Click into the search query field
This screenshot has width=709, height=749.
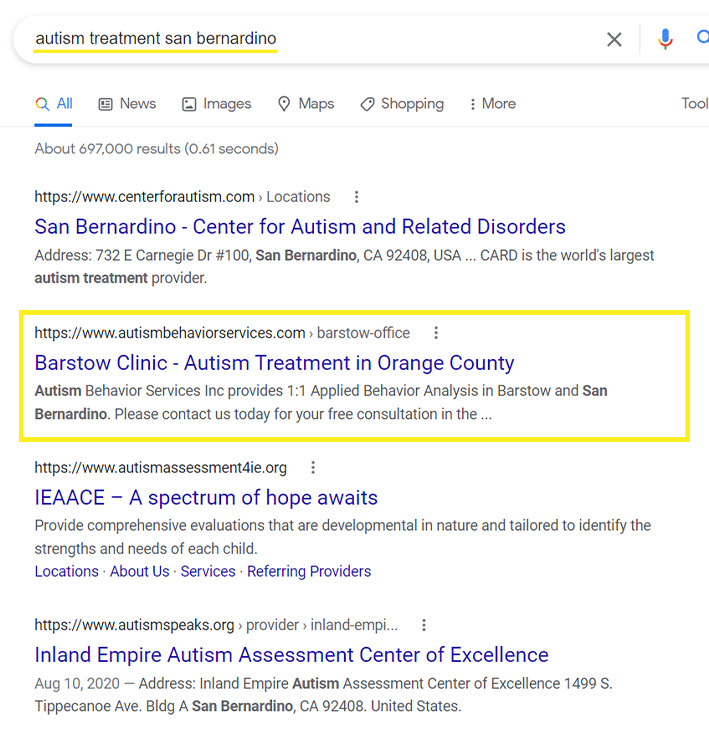click(306, 39)
